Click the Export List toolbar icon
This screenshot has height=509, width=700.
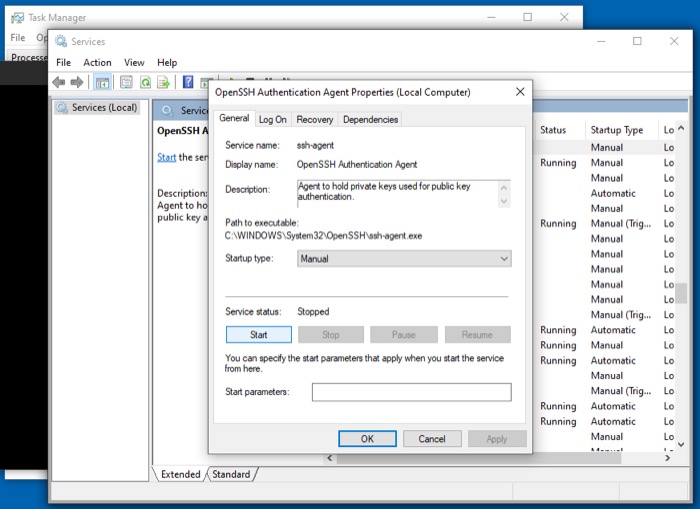point(163,82)
